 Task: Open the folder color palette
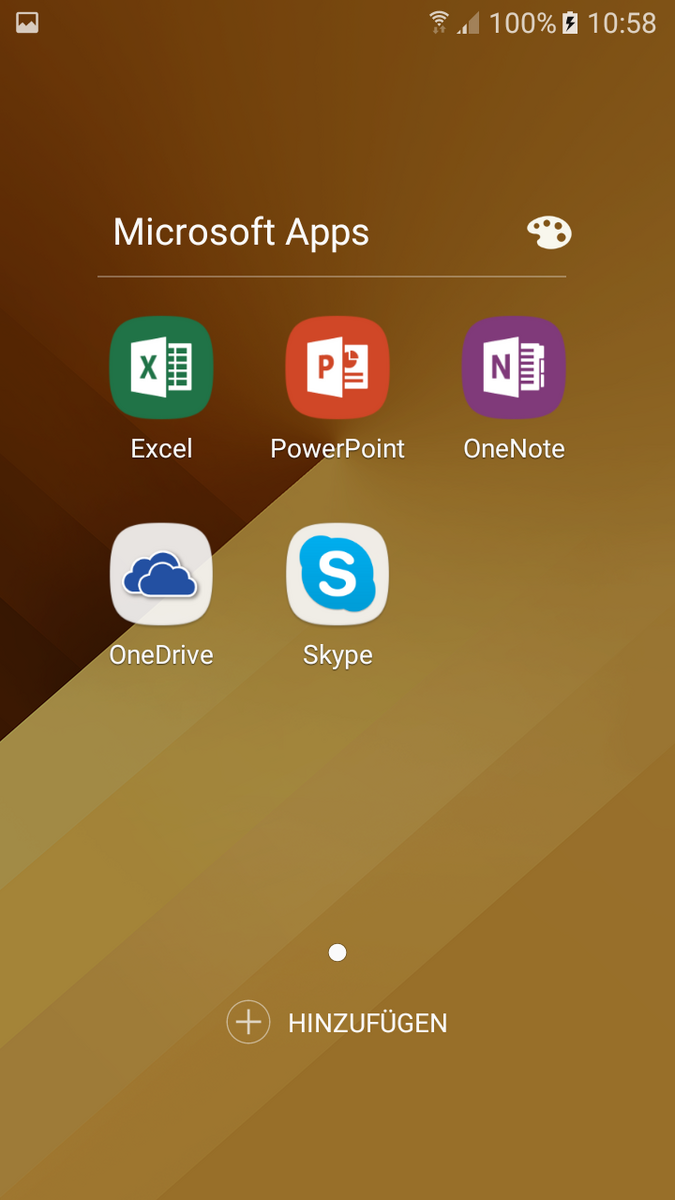click(x=549, y=233)
